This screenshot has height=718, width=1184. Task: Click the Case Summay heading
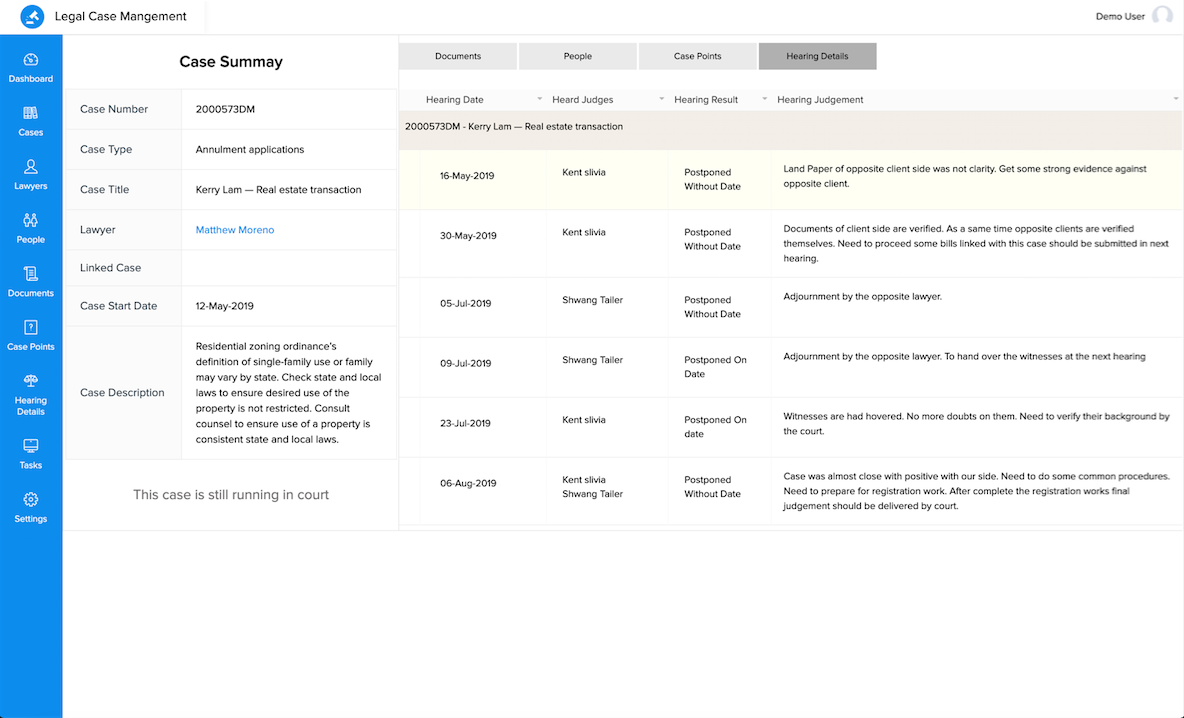pos(231,62)
